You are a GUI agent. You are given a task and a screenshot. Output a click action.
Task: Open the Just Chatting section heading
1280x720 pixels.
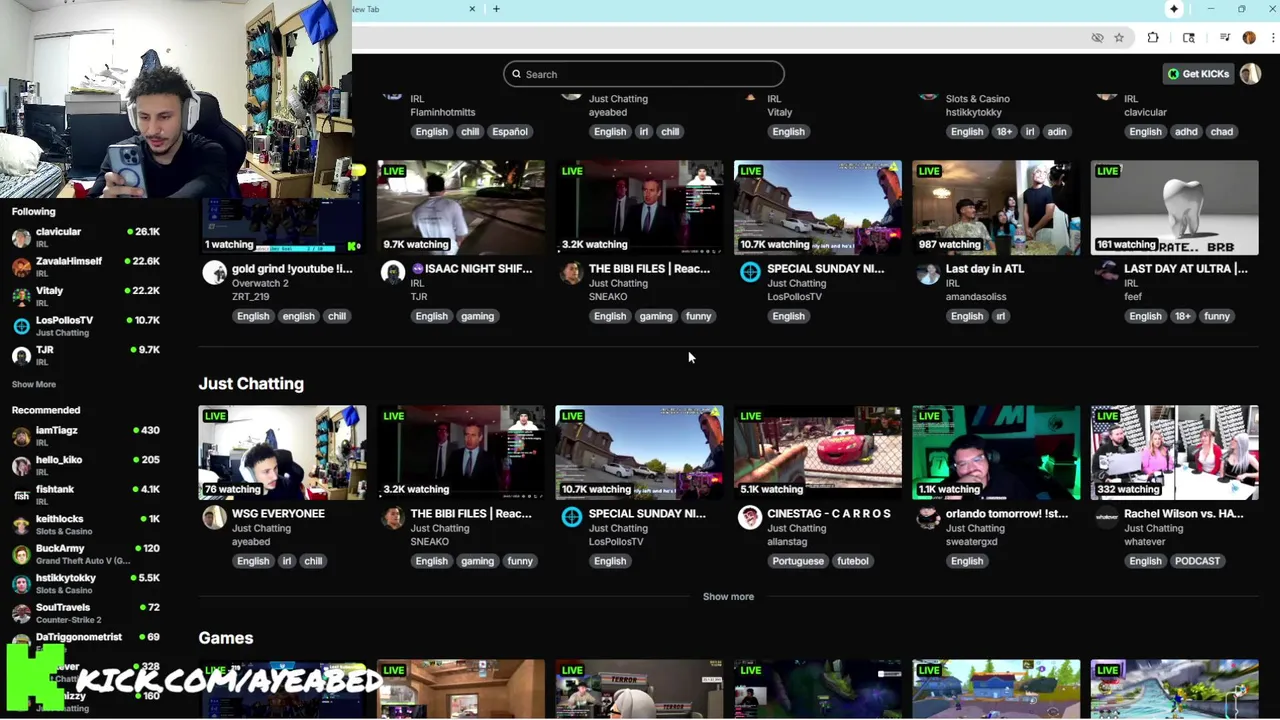point(251,384)
